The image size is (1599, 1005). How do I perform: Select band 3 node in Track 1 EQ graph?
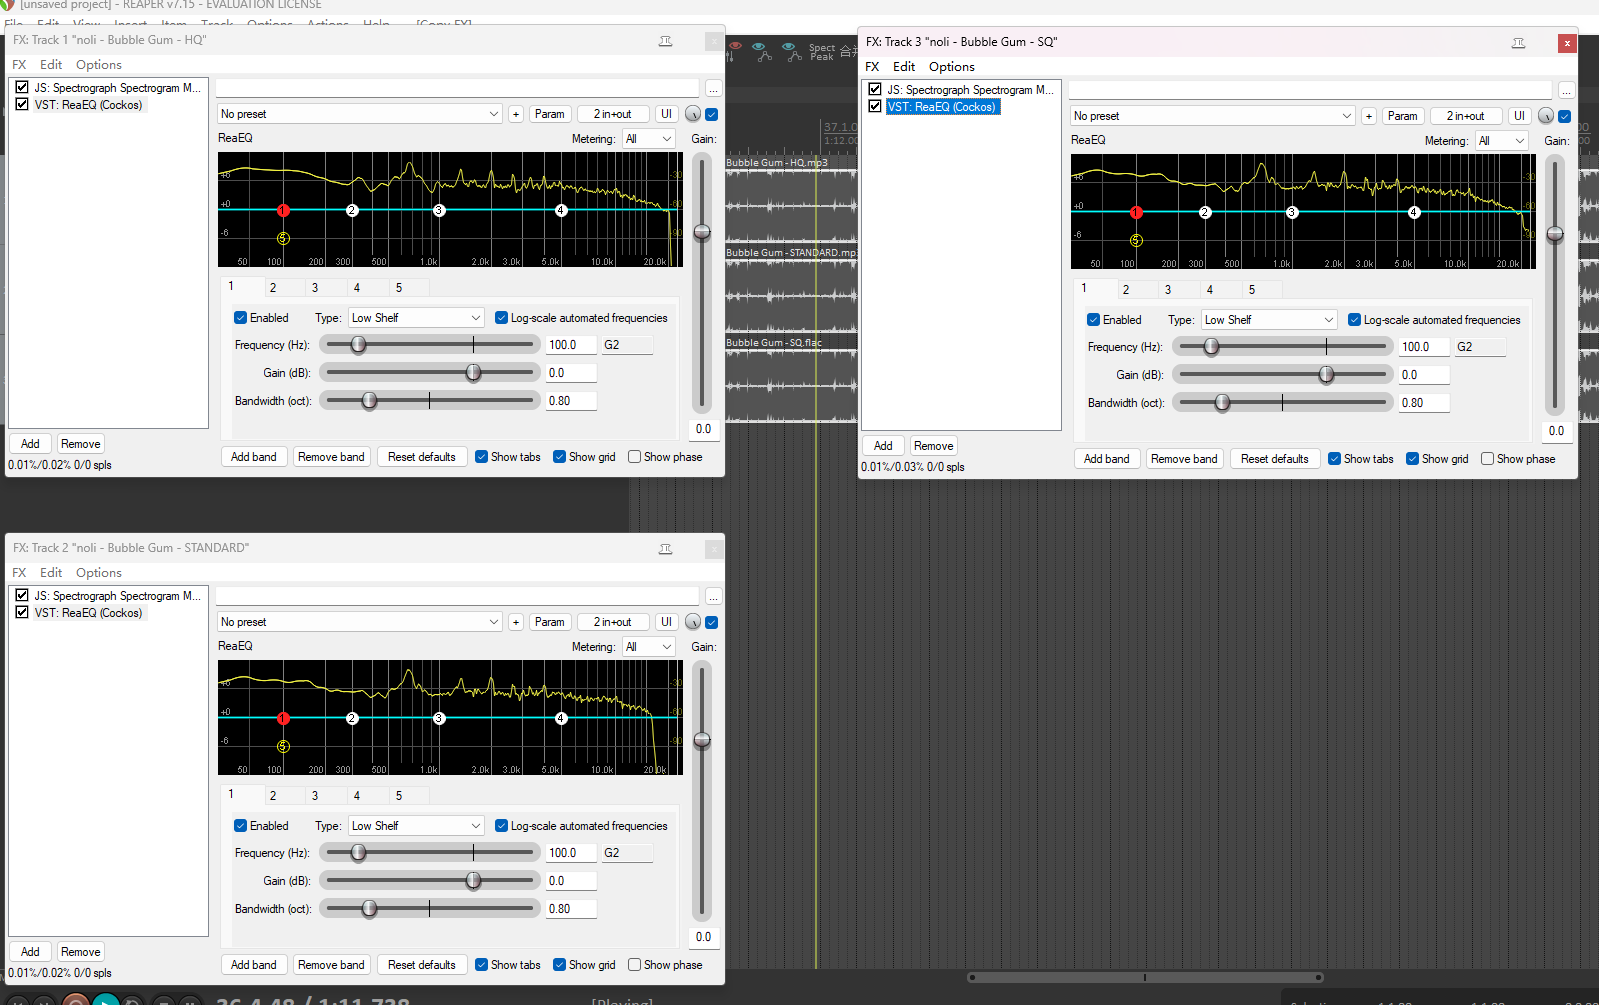439,210
